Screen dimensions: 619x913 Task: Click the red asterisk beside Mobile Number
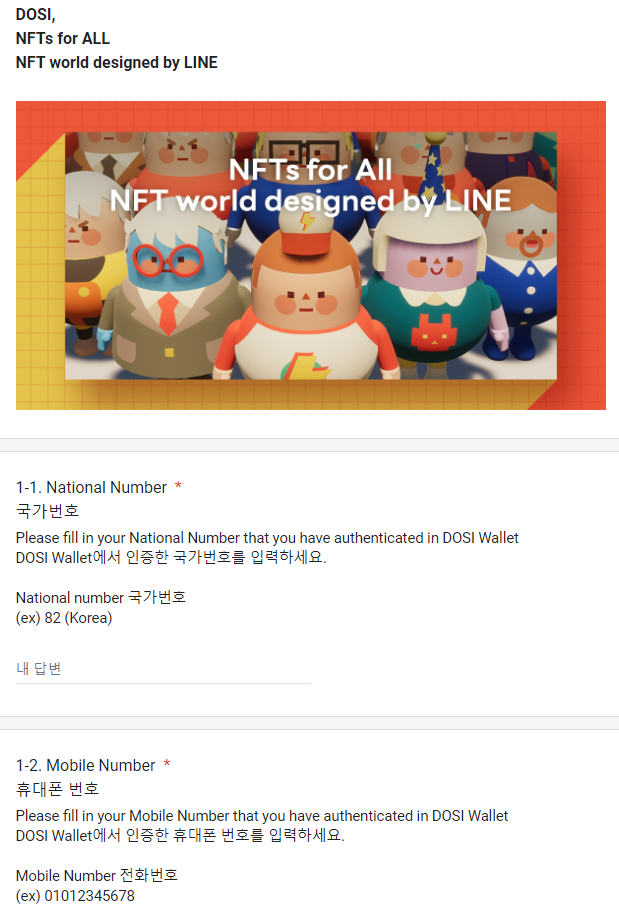click(x=167, y=763)
